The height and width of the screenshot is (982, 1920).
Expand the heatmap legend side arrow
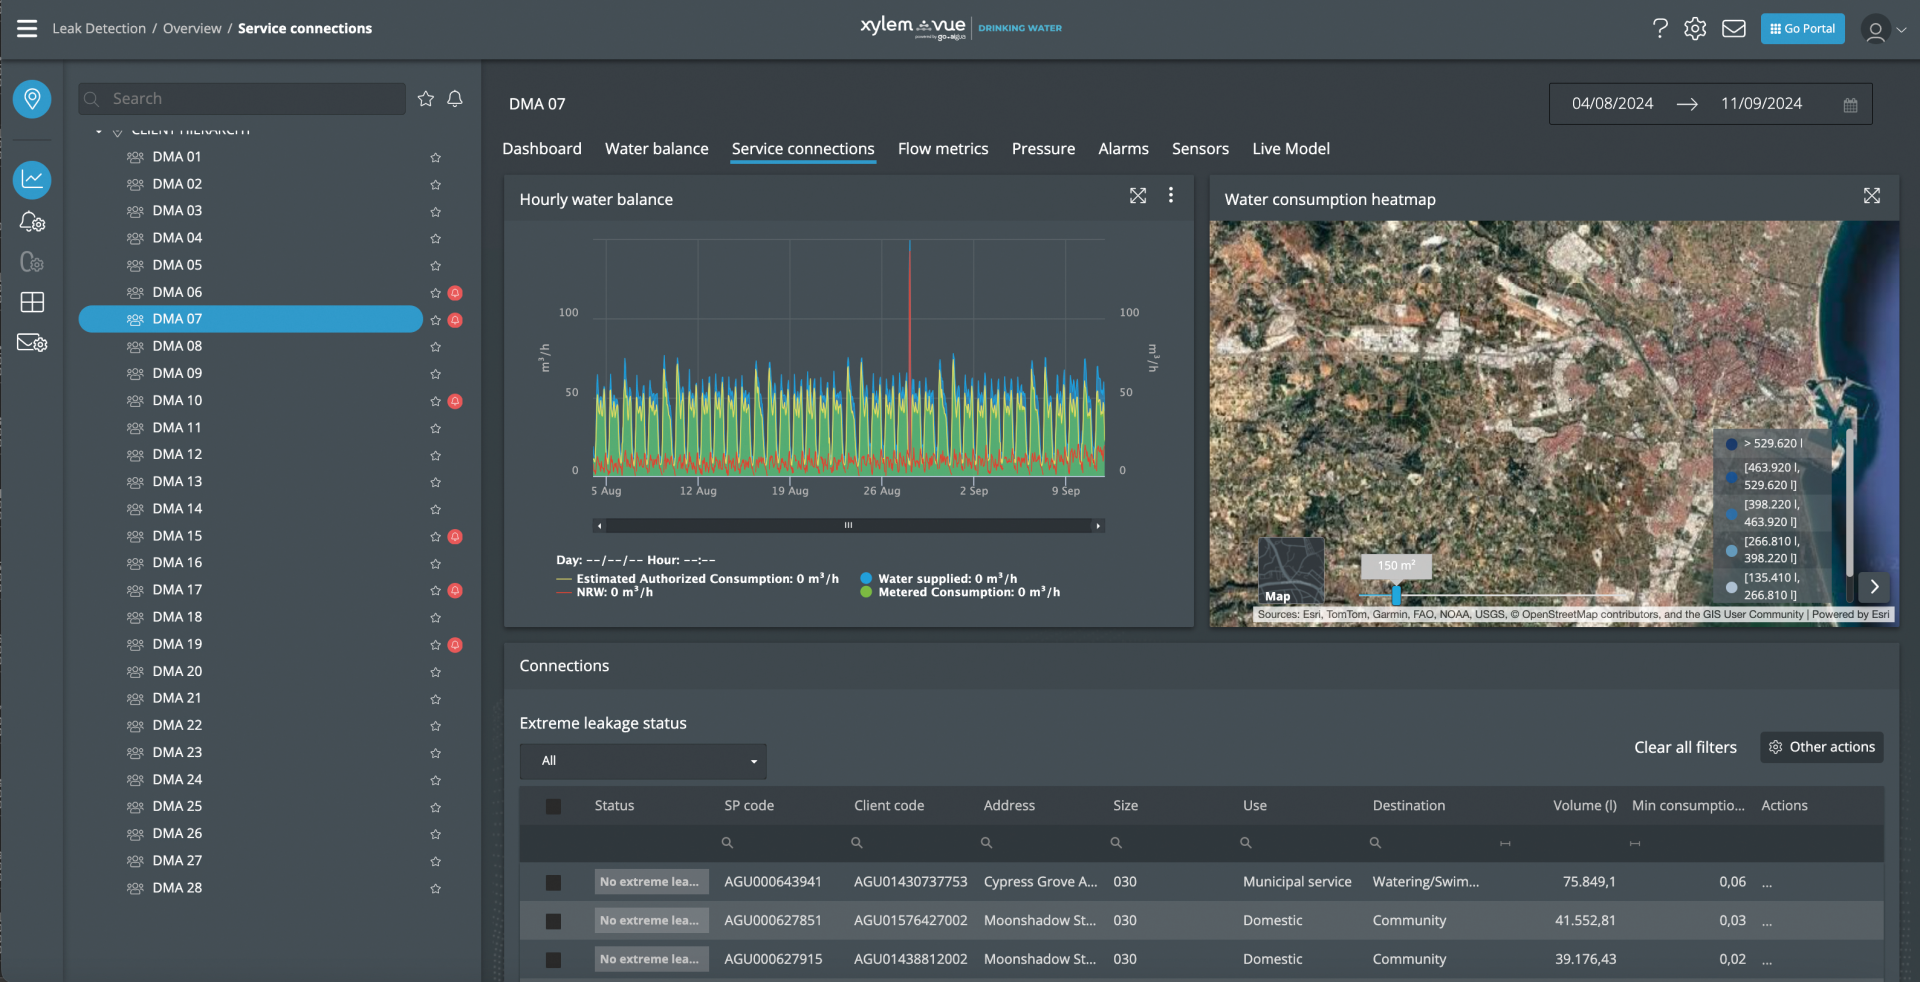coord(1875,587)
